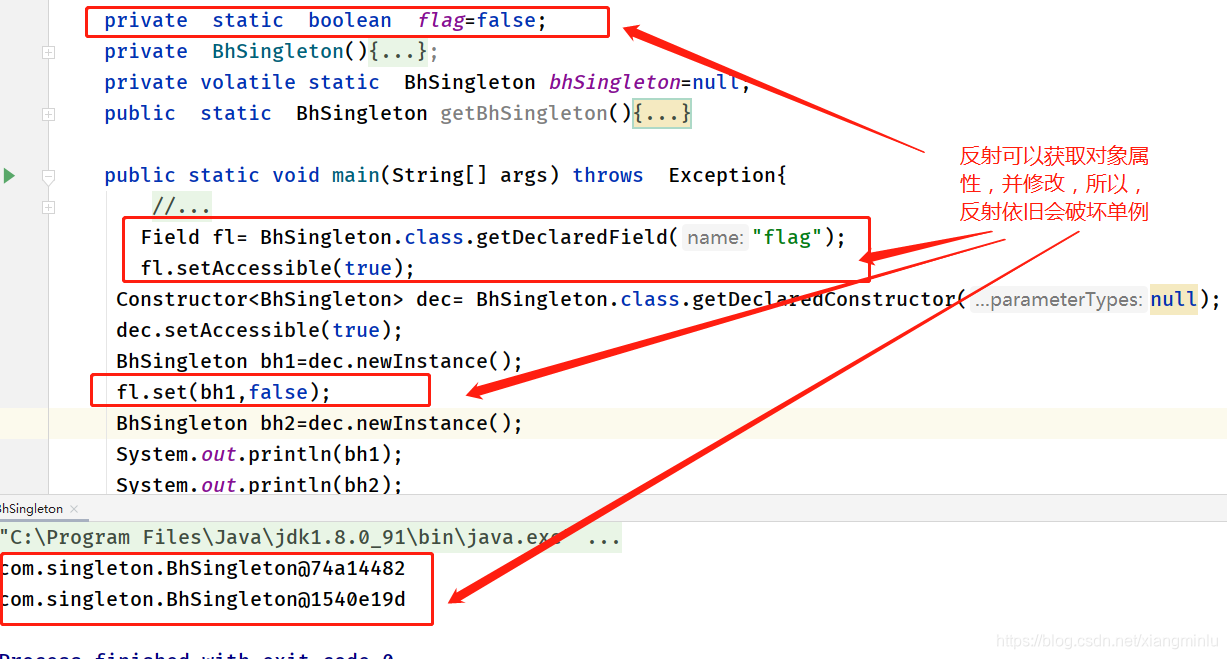Viewport: 1227px width, 659px height.
Task: Click getBhSingleton method name
Action: 523,114
